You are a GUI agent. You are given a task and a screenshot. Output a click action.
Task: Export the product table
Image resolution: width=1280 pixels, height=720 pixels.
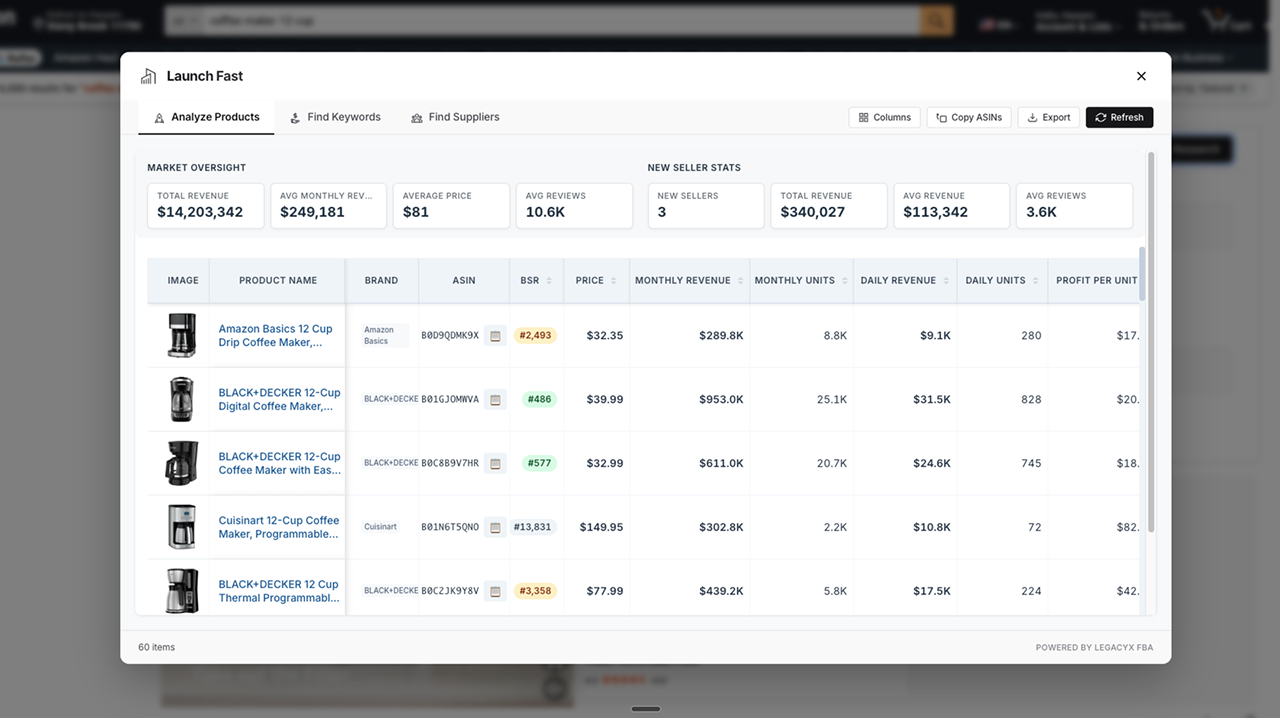pyautogui.click(x=1049, y=117)
